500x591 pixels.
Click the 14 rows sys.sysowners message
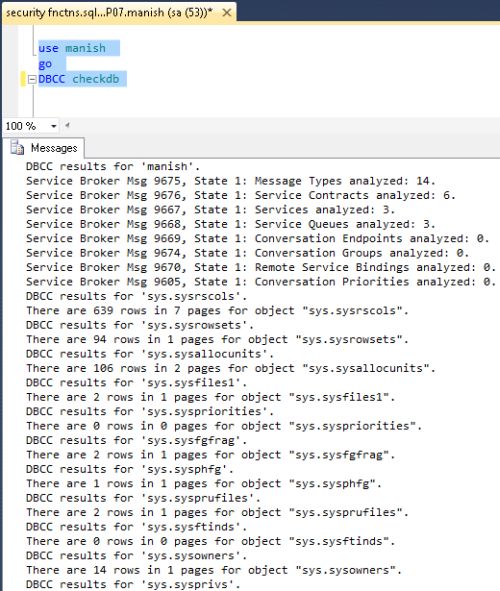point(214,570)
